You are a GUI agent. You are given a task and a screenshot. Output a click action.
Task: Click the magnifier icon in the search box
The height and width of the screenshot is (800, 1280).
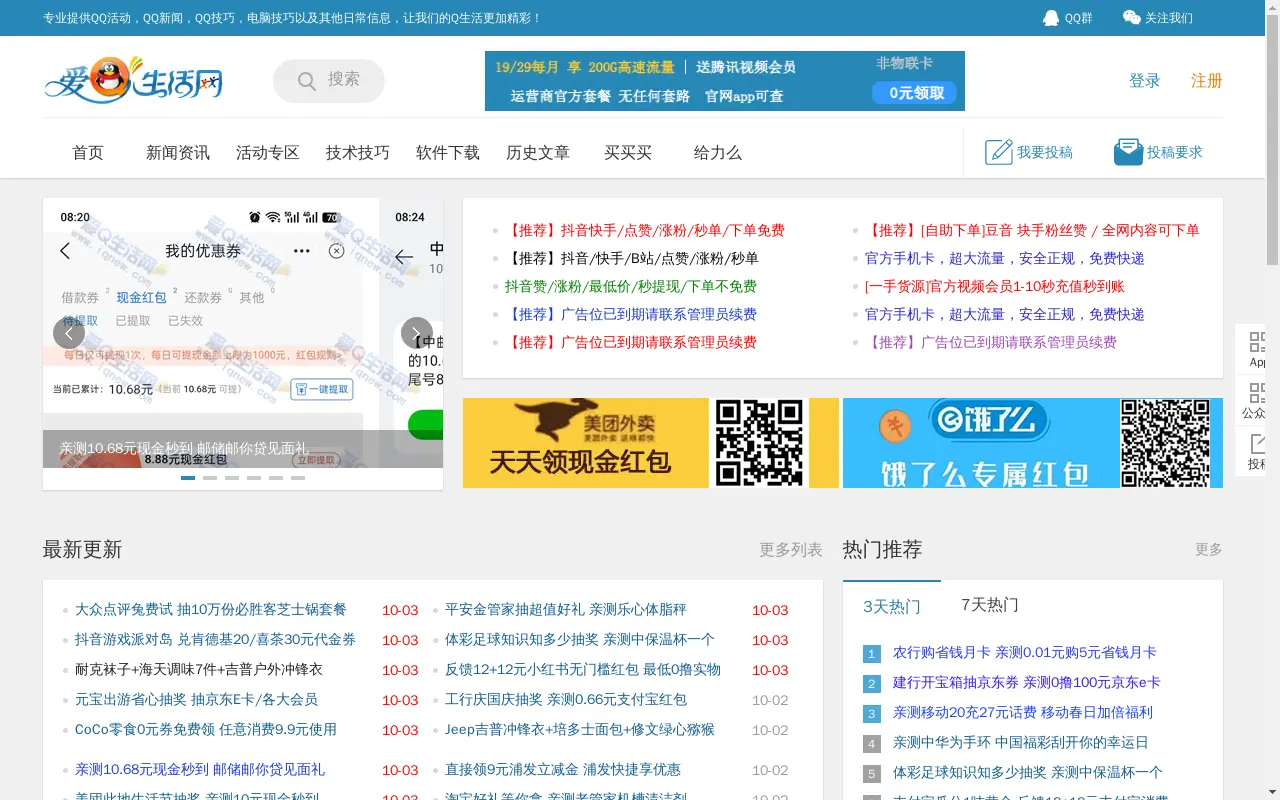pyautogui.click(x=307, y=81)
